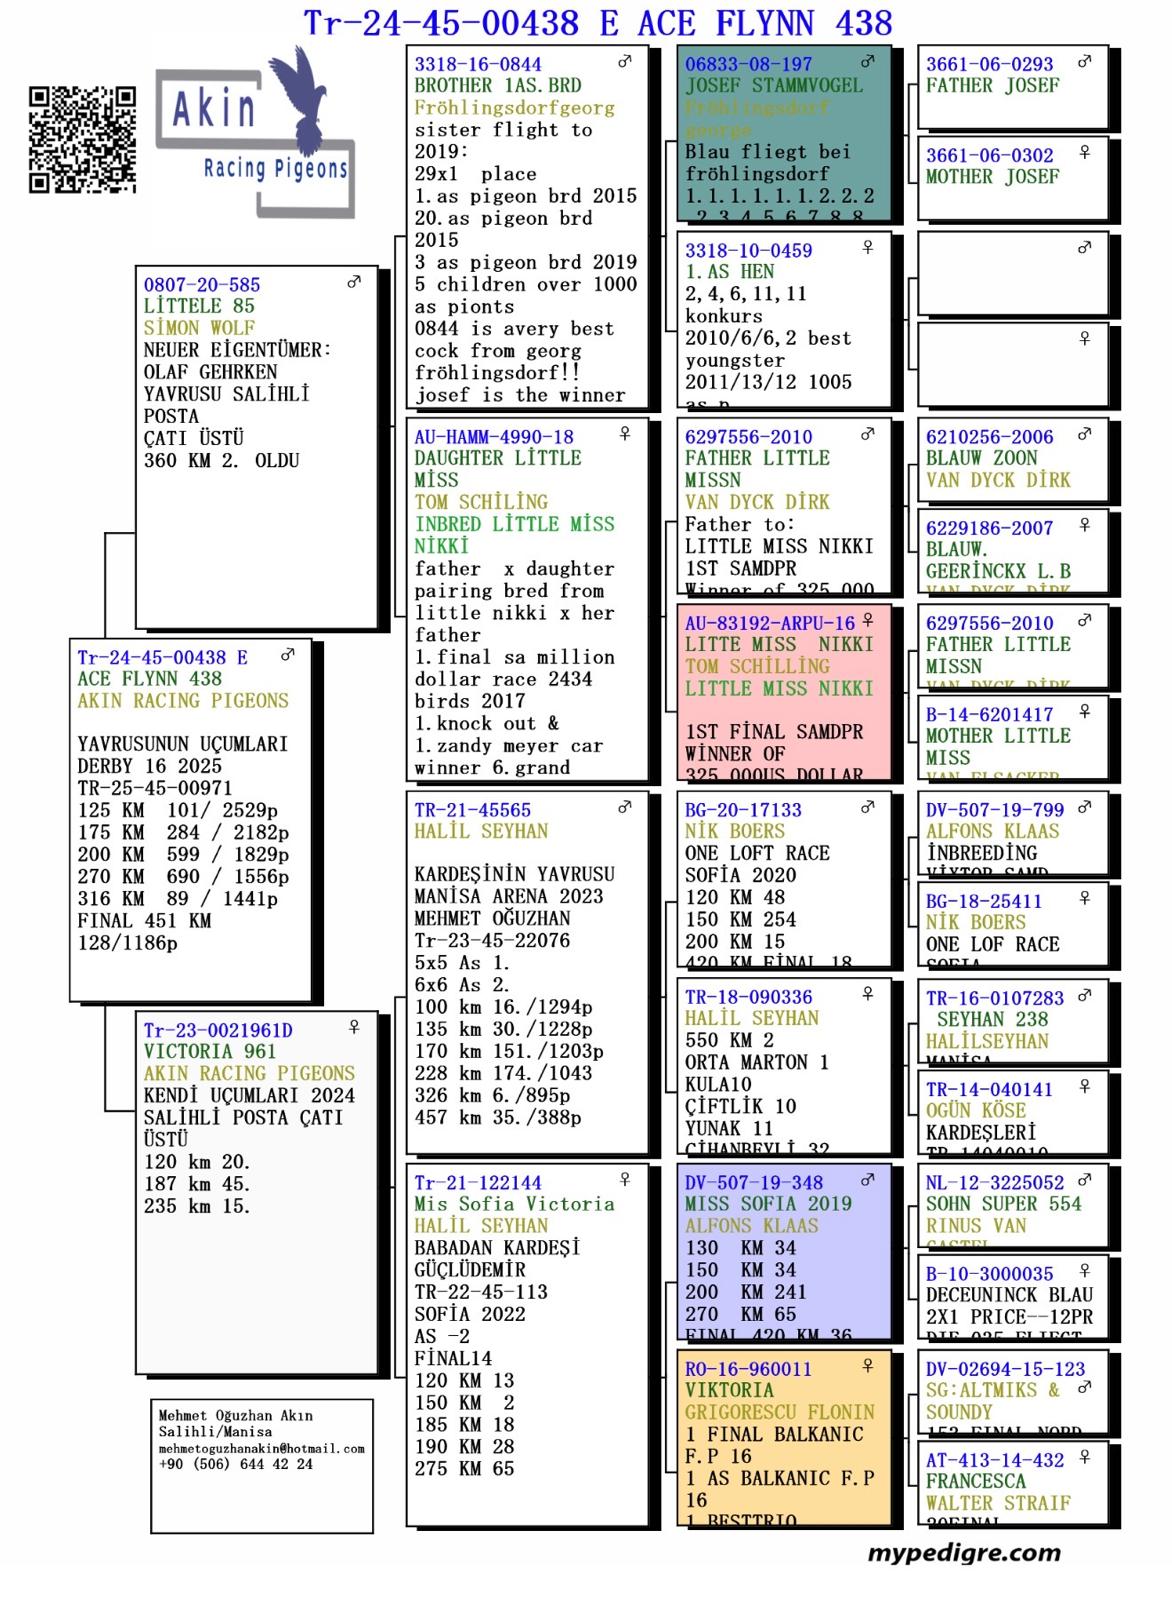The width and height of the screenshot is (1172, 1600).
Task: Click the empty sire box above BLAUW ZOON
Action: tap(1012, 272)
